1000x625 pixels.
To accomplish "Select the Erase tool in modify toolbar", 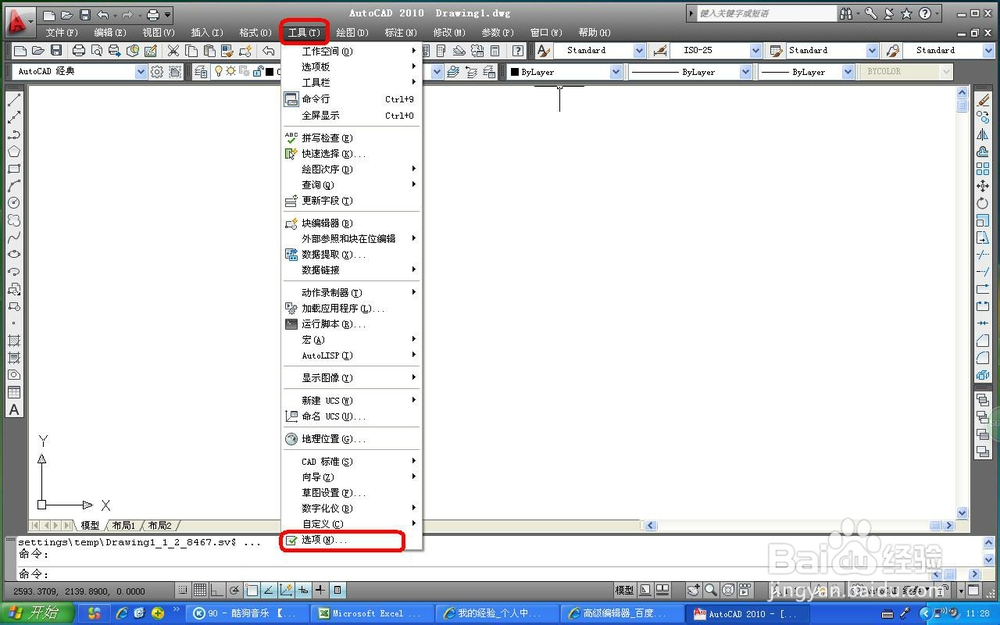I will click(983, 100).
